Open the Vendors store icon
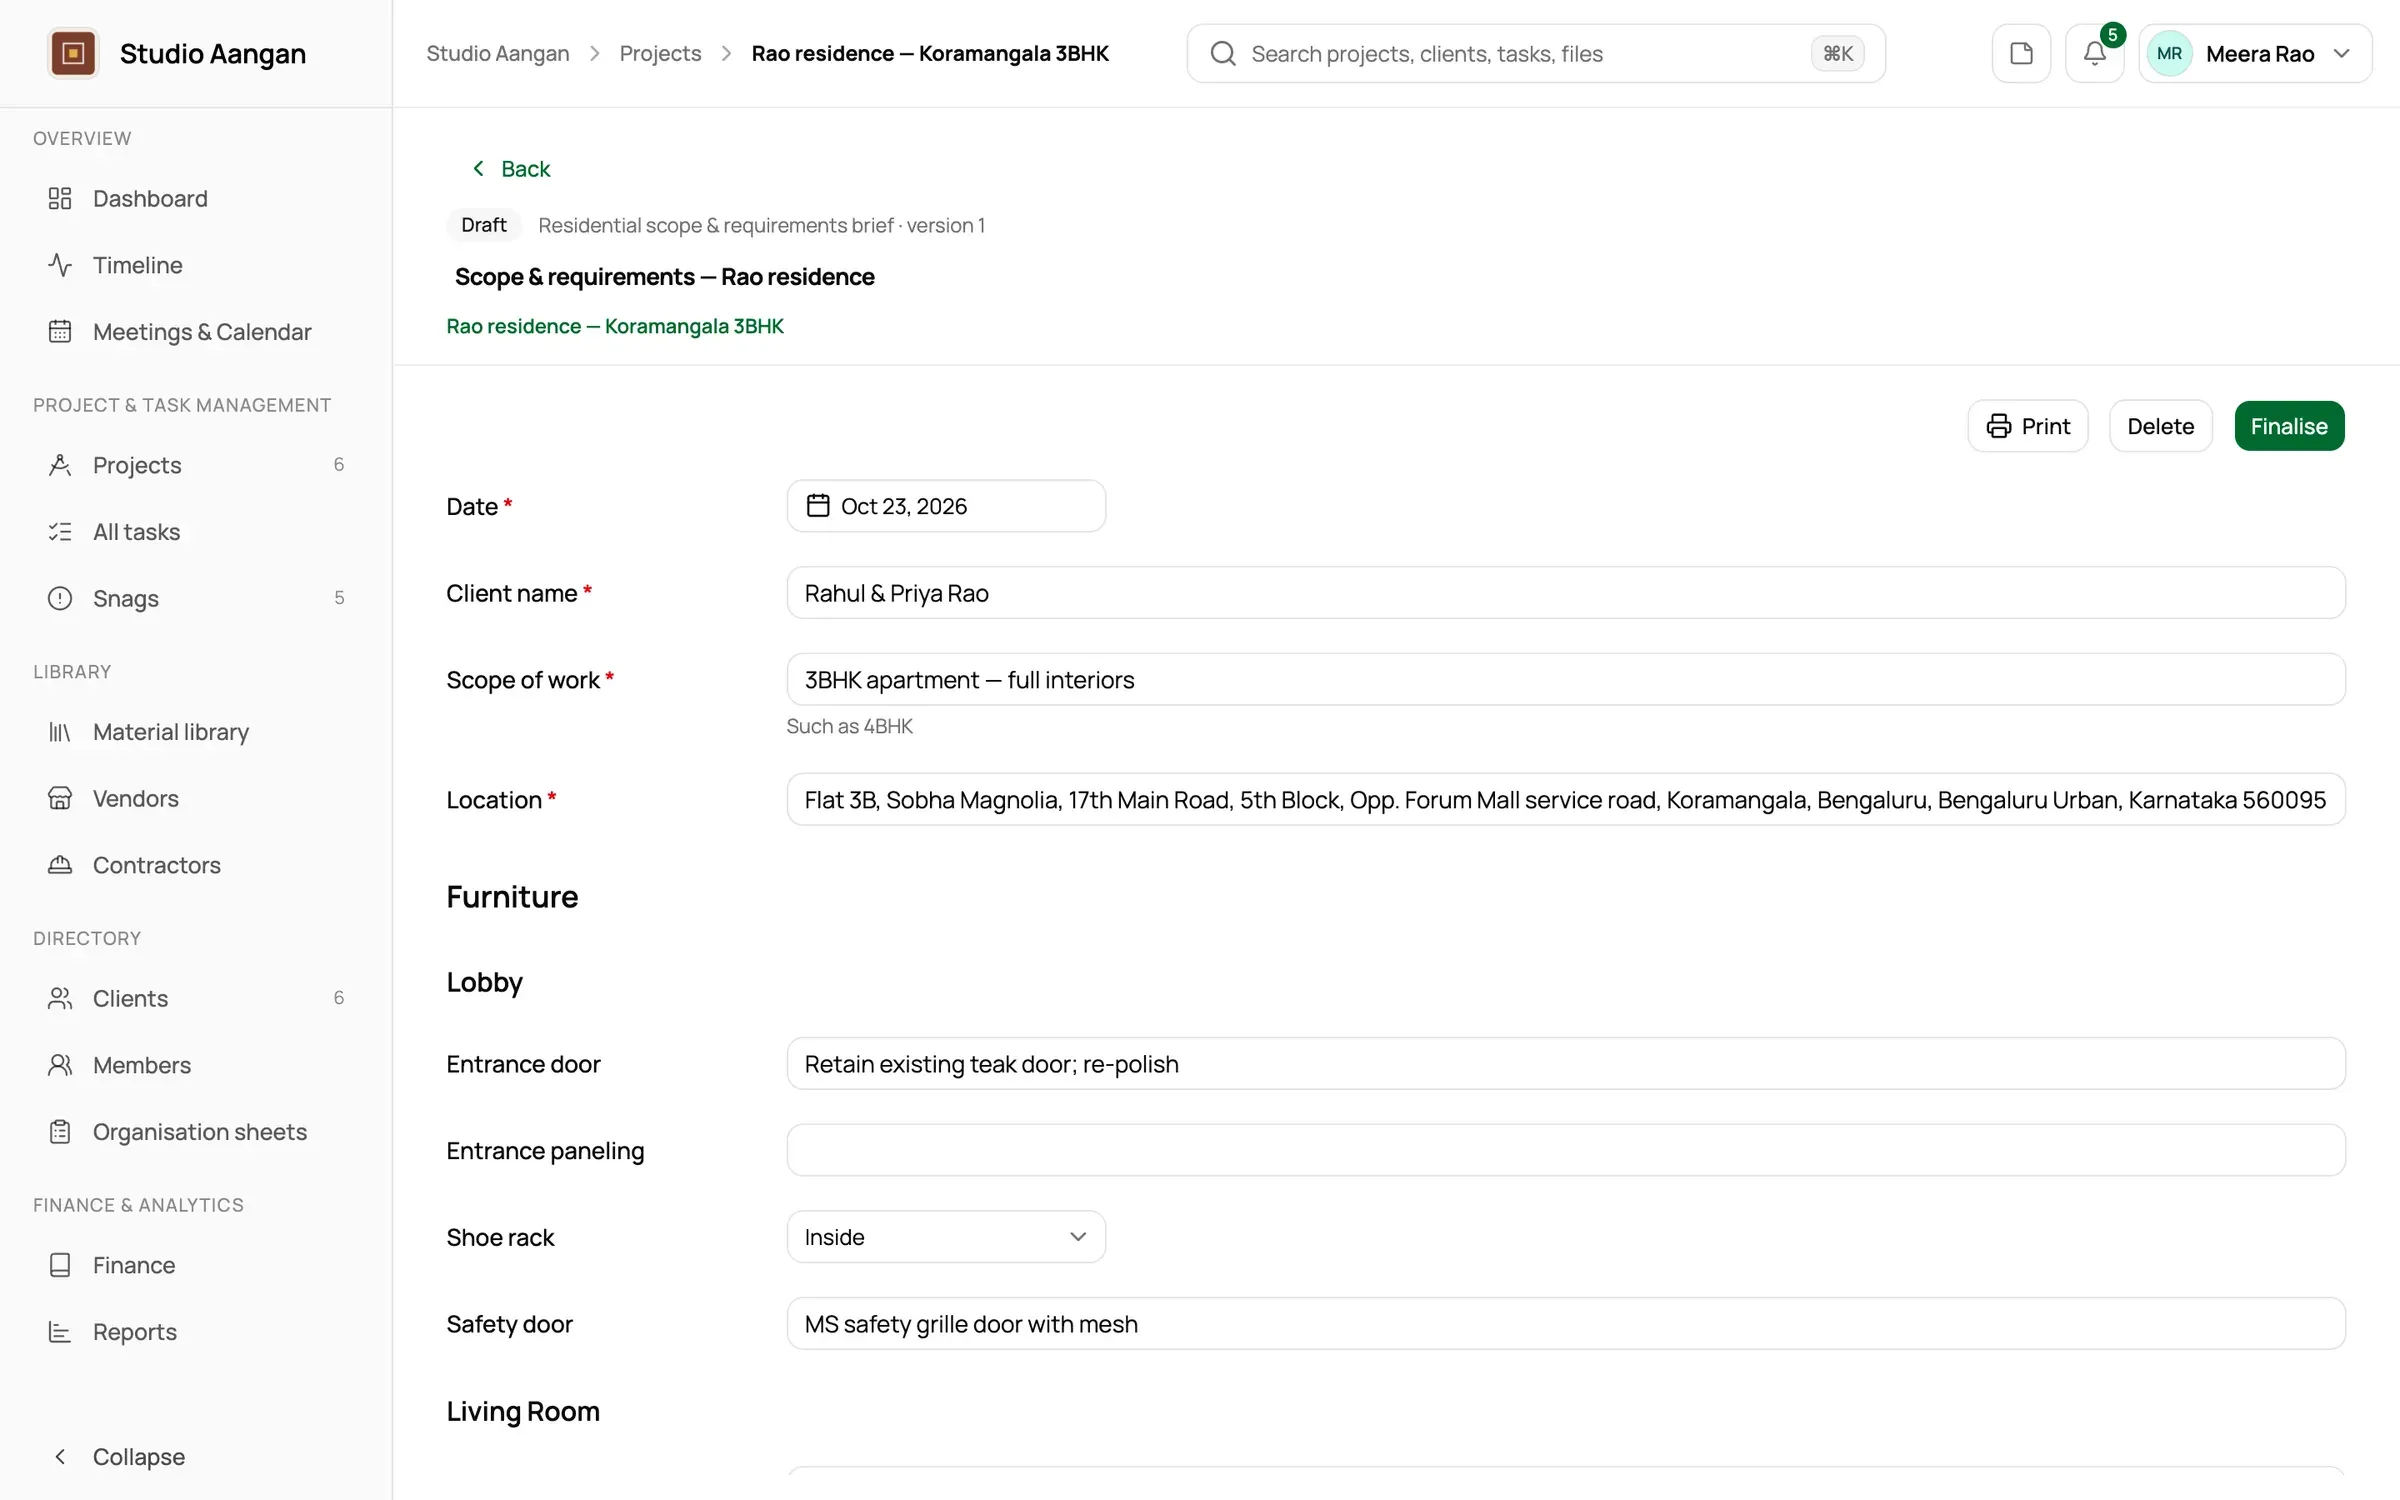Viewport: 2400px width, 1500px height. click(60, 798)
